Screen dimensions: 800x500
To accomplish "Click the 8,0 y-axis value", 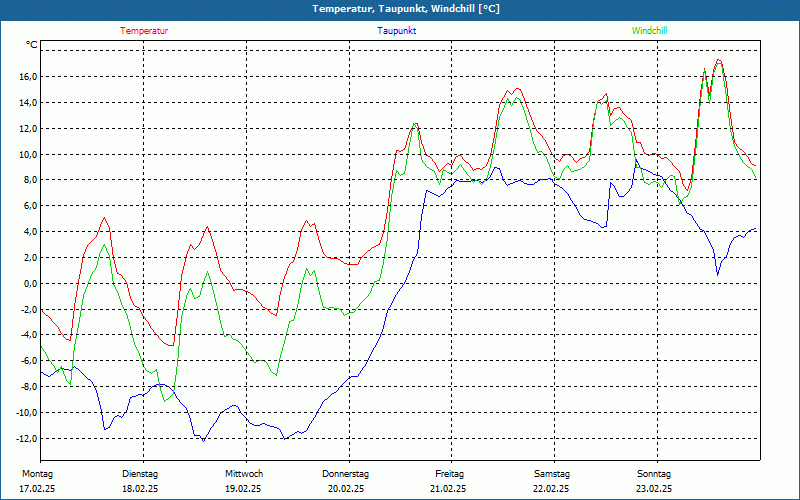I will click(x=29, y=180).
